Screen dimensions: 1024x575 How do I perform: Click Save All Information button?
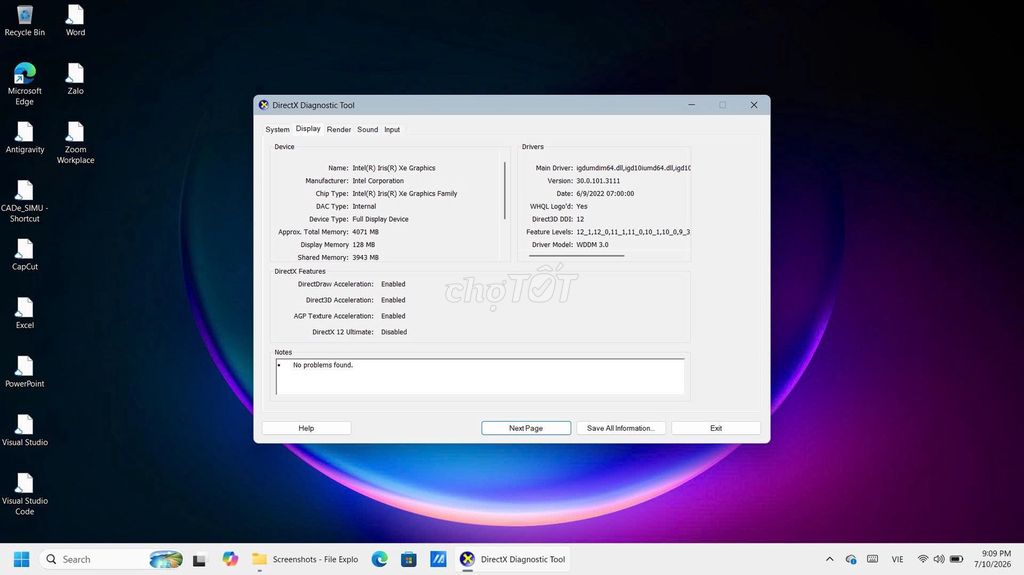[x=620, y=428]
